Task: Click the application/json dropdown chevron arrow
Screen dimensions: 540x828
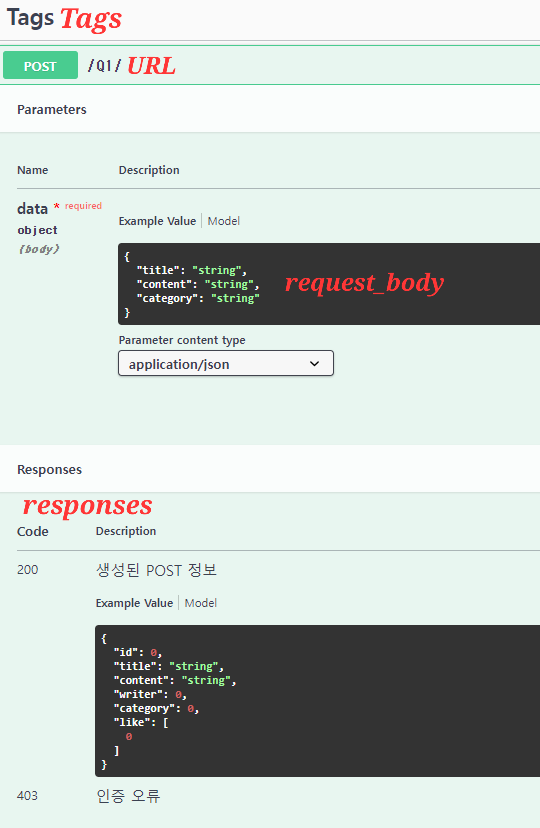Action: pos(315,364)
